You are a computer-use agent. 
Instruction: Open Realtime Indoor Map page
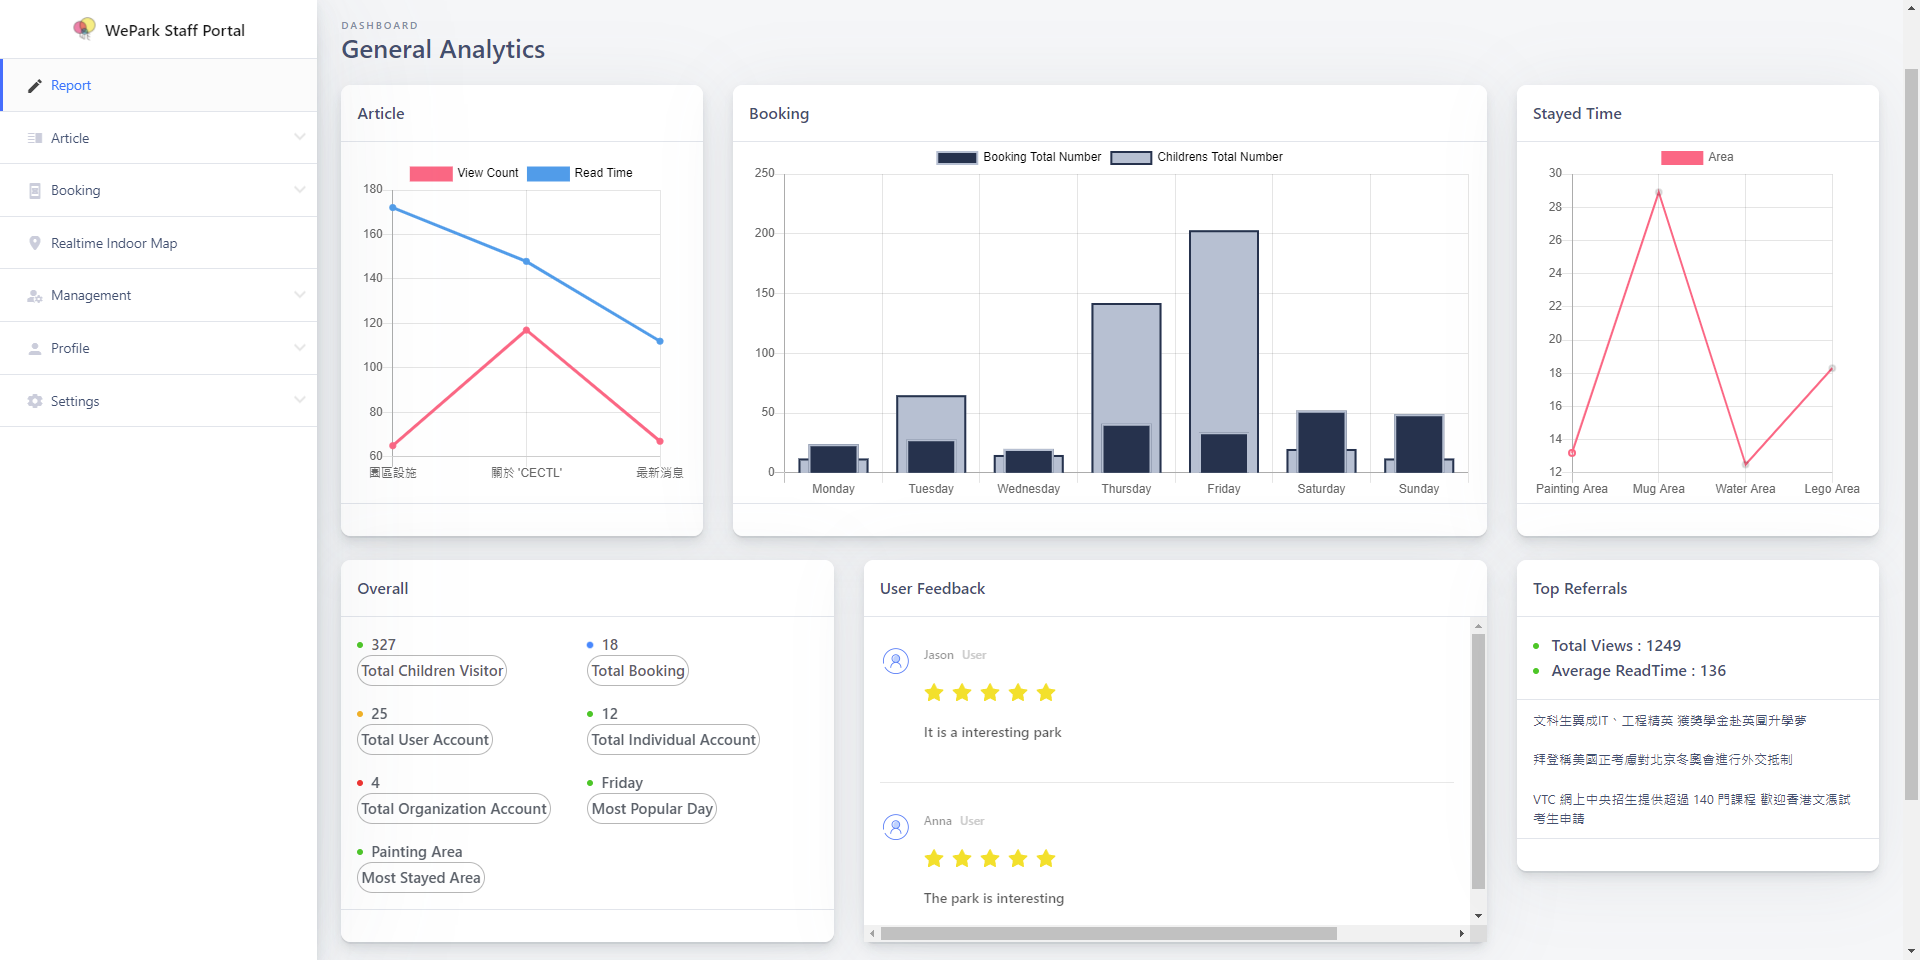pyautogui.click(x=114, y=243)
